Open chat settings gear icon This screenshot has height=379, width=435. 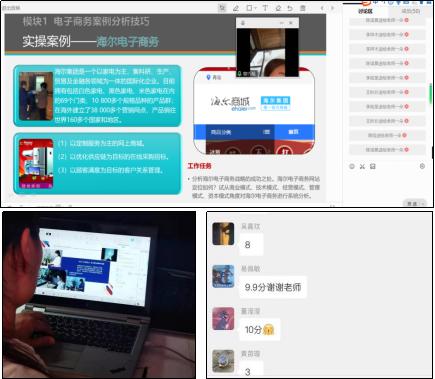tap(422, 166)
